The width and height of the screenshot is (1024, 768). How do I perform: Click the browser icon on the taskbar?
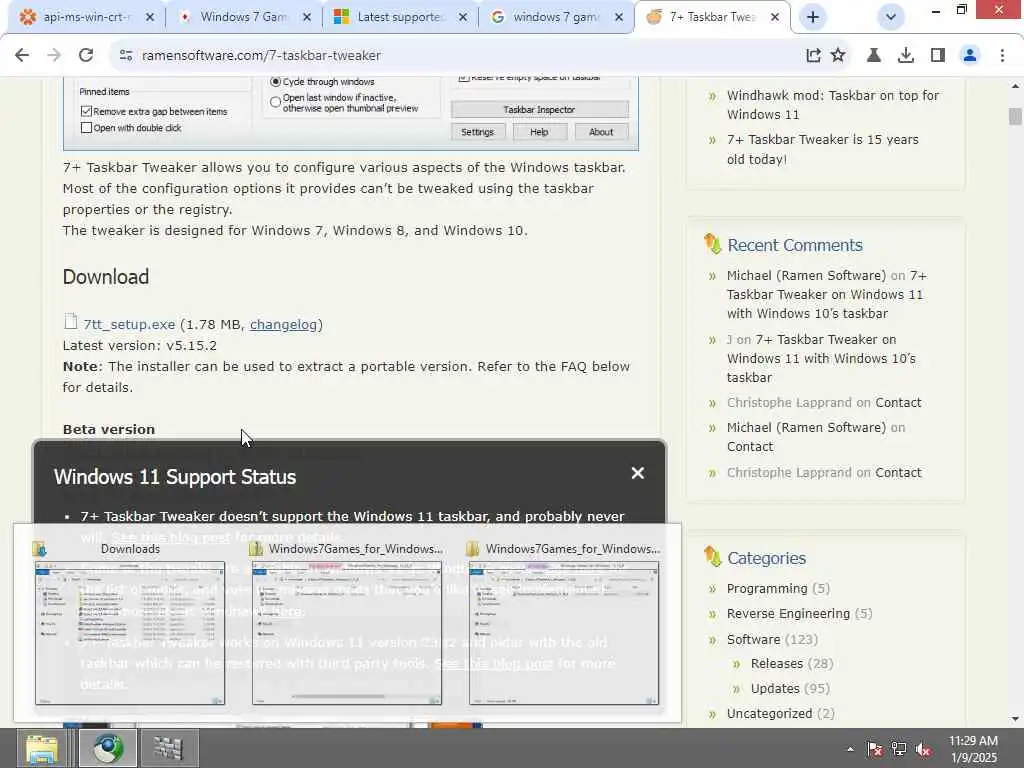[108, 748]
